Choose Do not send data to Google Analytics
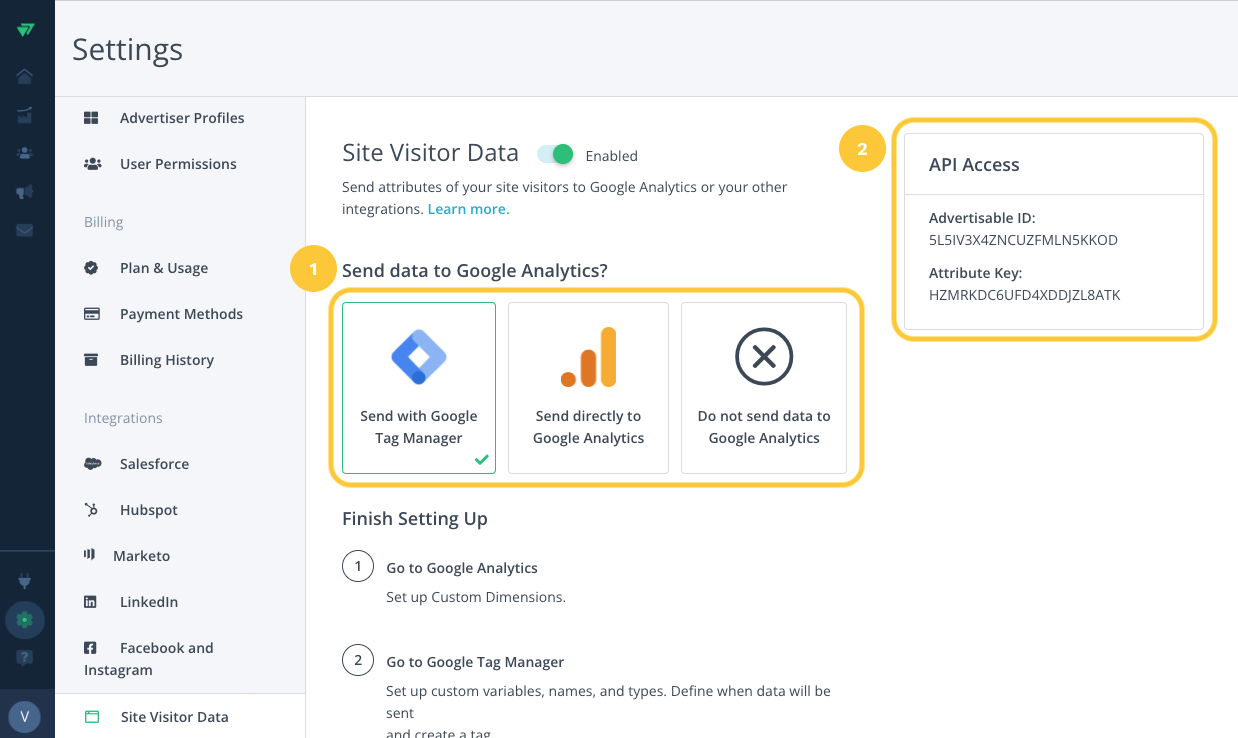This screenshot has height=738, width=1238. (764, 387)
